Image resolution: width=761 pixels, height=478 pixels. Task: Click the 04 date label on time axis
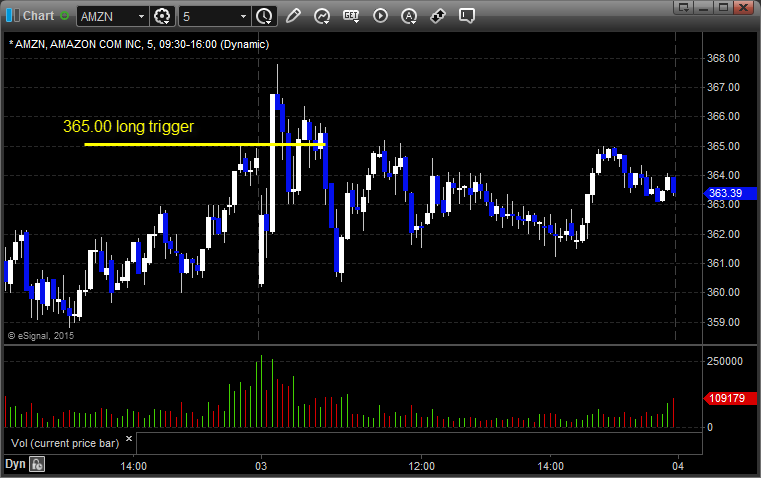(x=678, y=466)
